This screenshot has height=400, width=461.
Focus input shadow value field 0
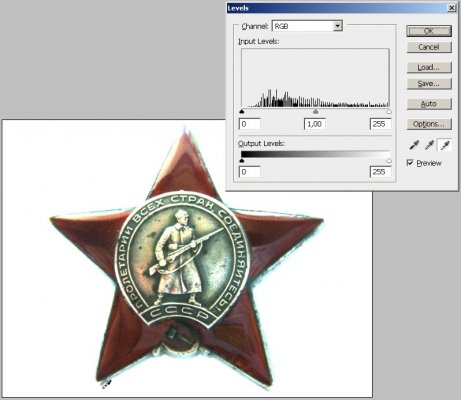point(249,124)
